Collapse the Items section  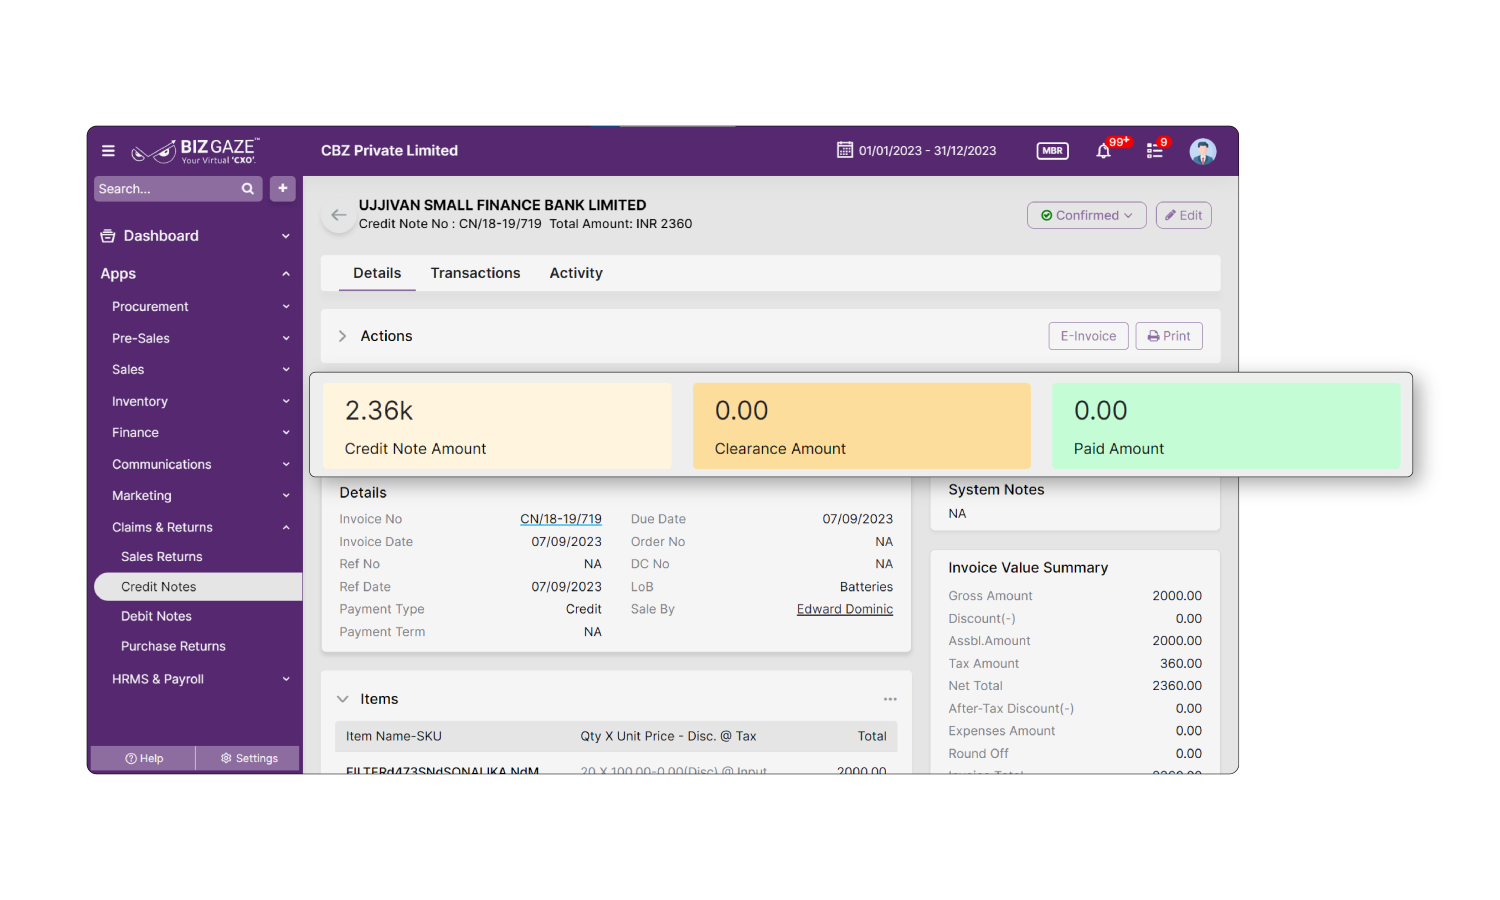(x=343, y=699)
